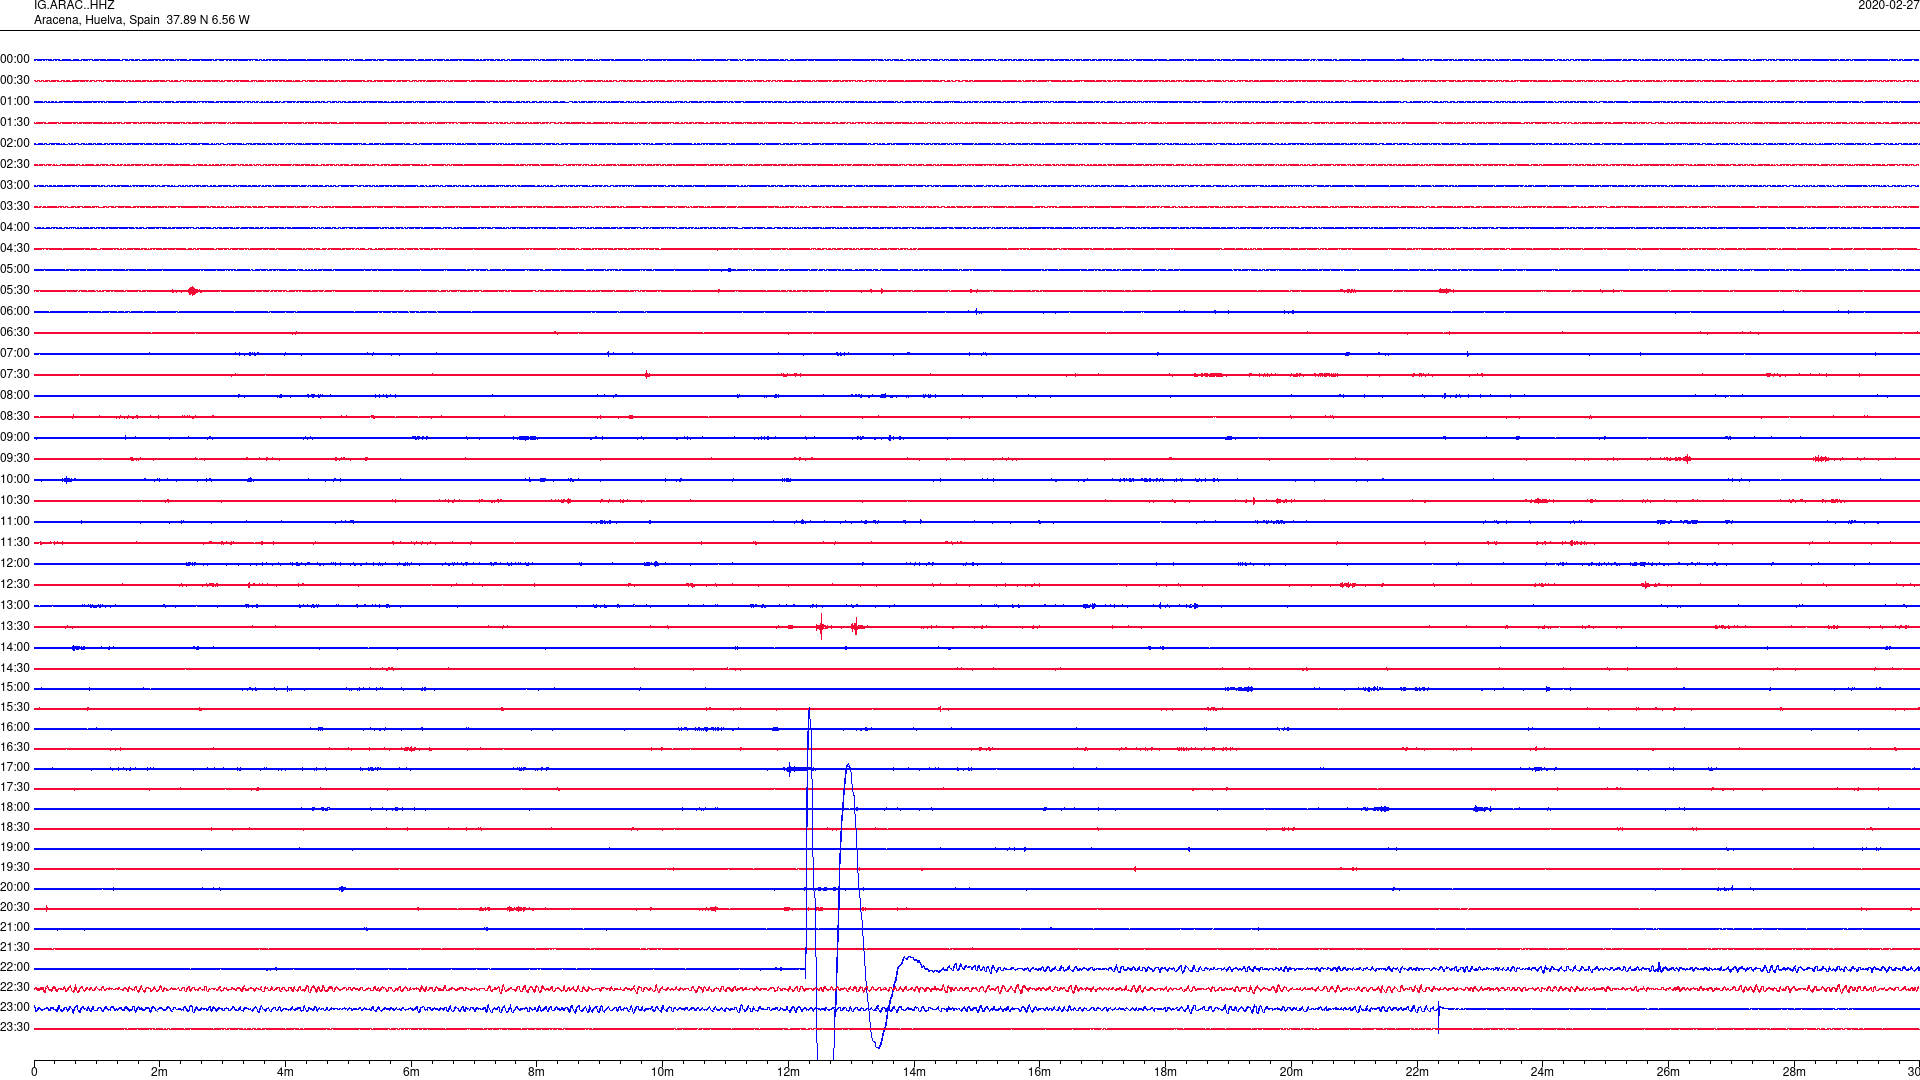Click the 18:30 time row label
The image size is (1920, 1080).
tap(15, 827)
